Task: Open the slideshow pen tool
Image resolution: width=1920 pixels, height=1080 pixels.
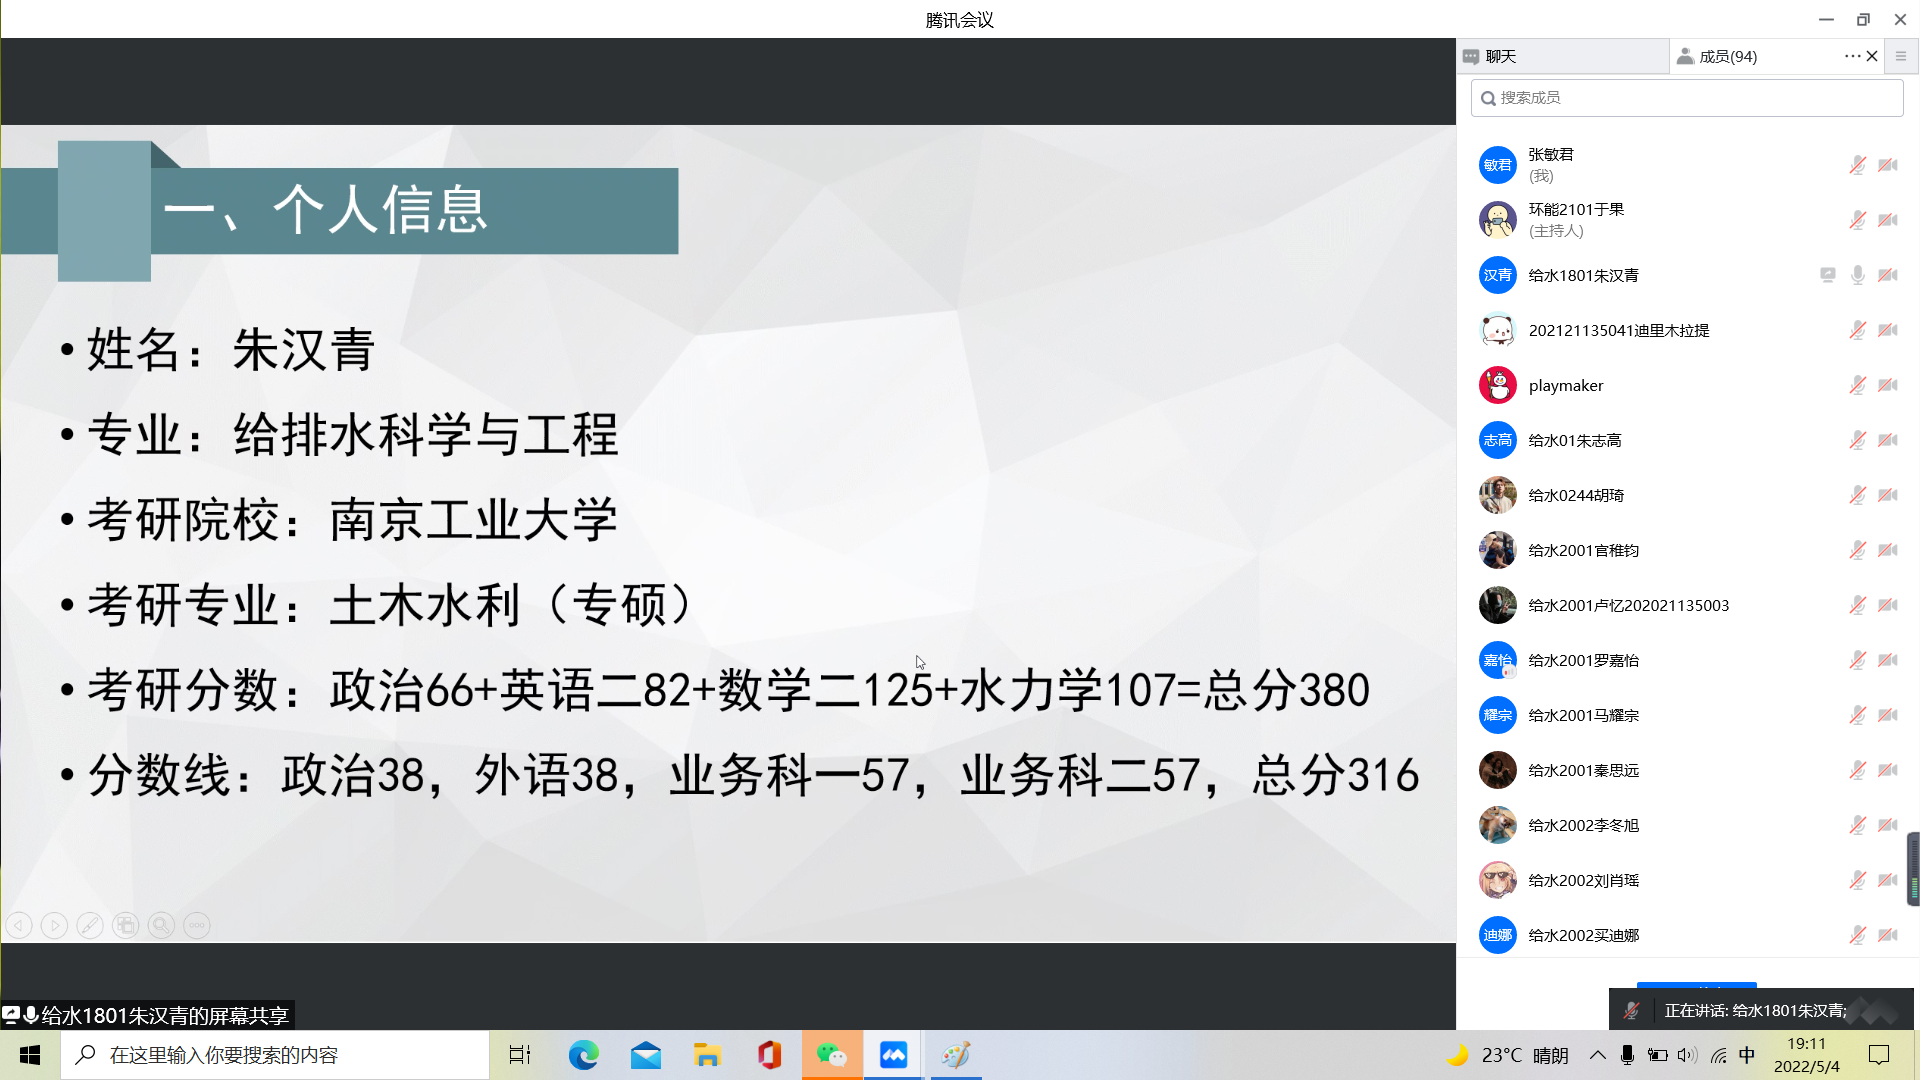Action: (x=90, y=926)
